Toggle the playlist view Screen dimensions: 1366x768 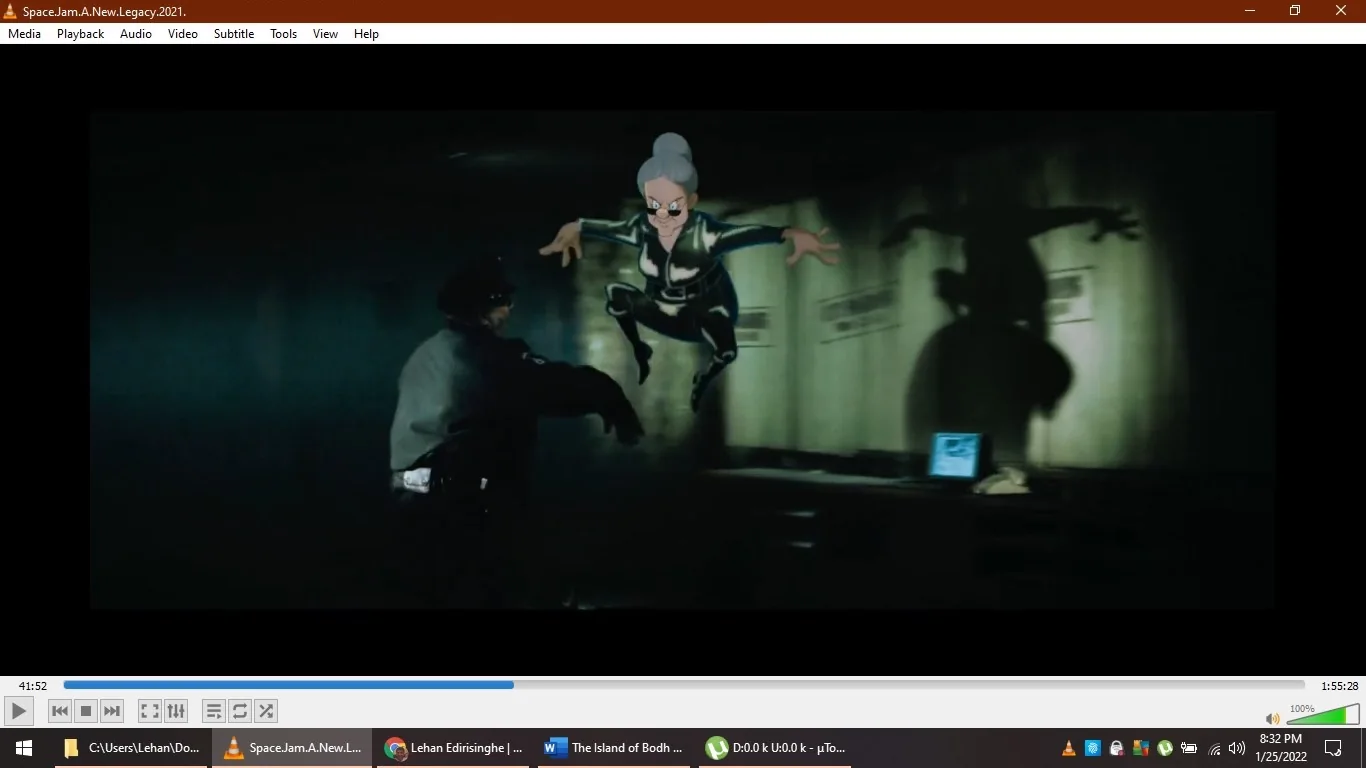tap(214, 711)
